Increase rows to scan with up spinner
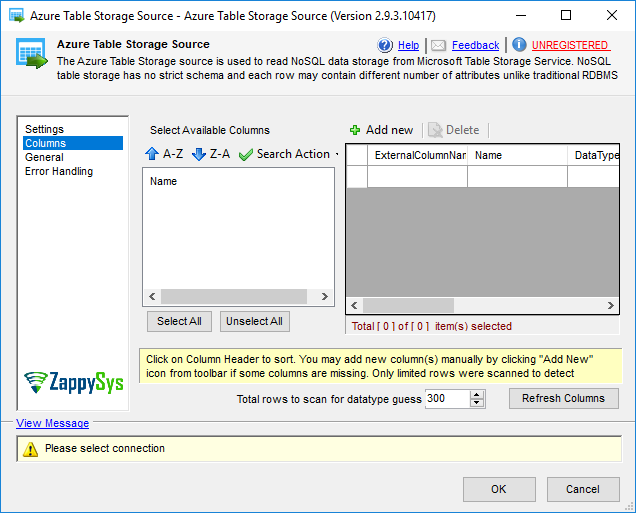Image resolution: width=636 pixels, height=513 pixels. [477, 395]
